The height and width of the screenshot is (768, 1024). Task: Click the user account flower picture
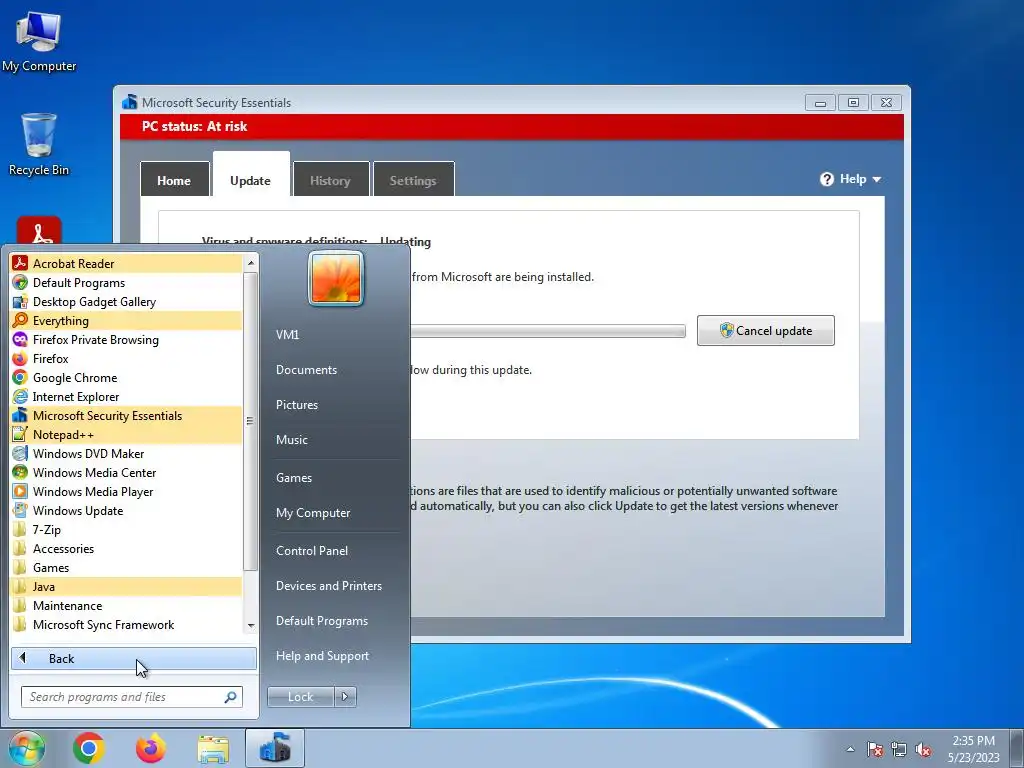coord(336,278)
